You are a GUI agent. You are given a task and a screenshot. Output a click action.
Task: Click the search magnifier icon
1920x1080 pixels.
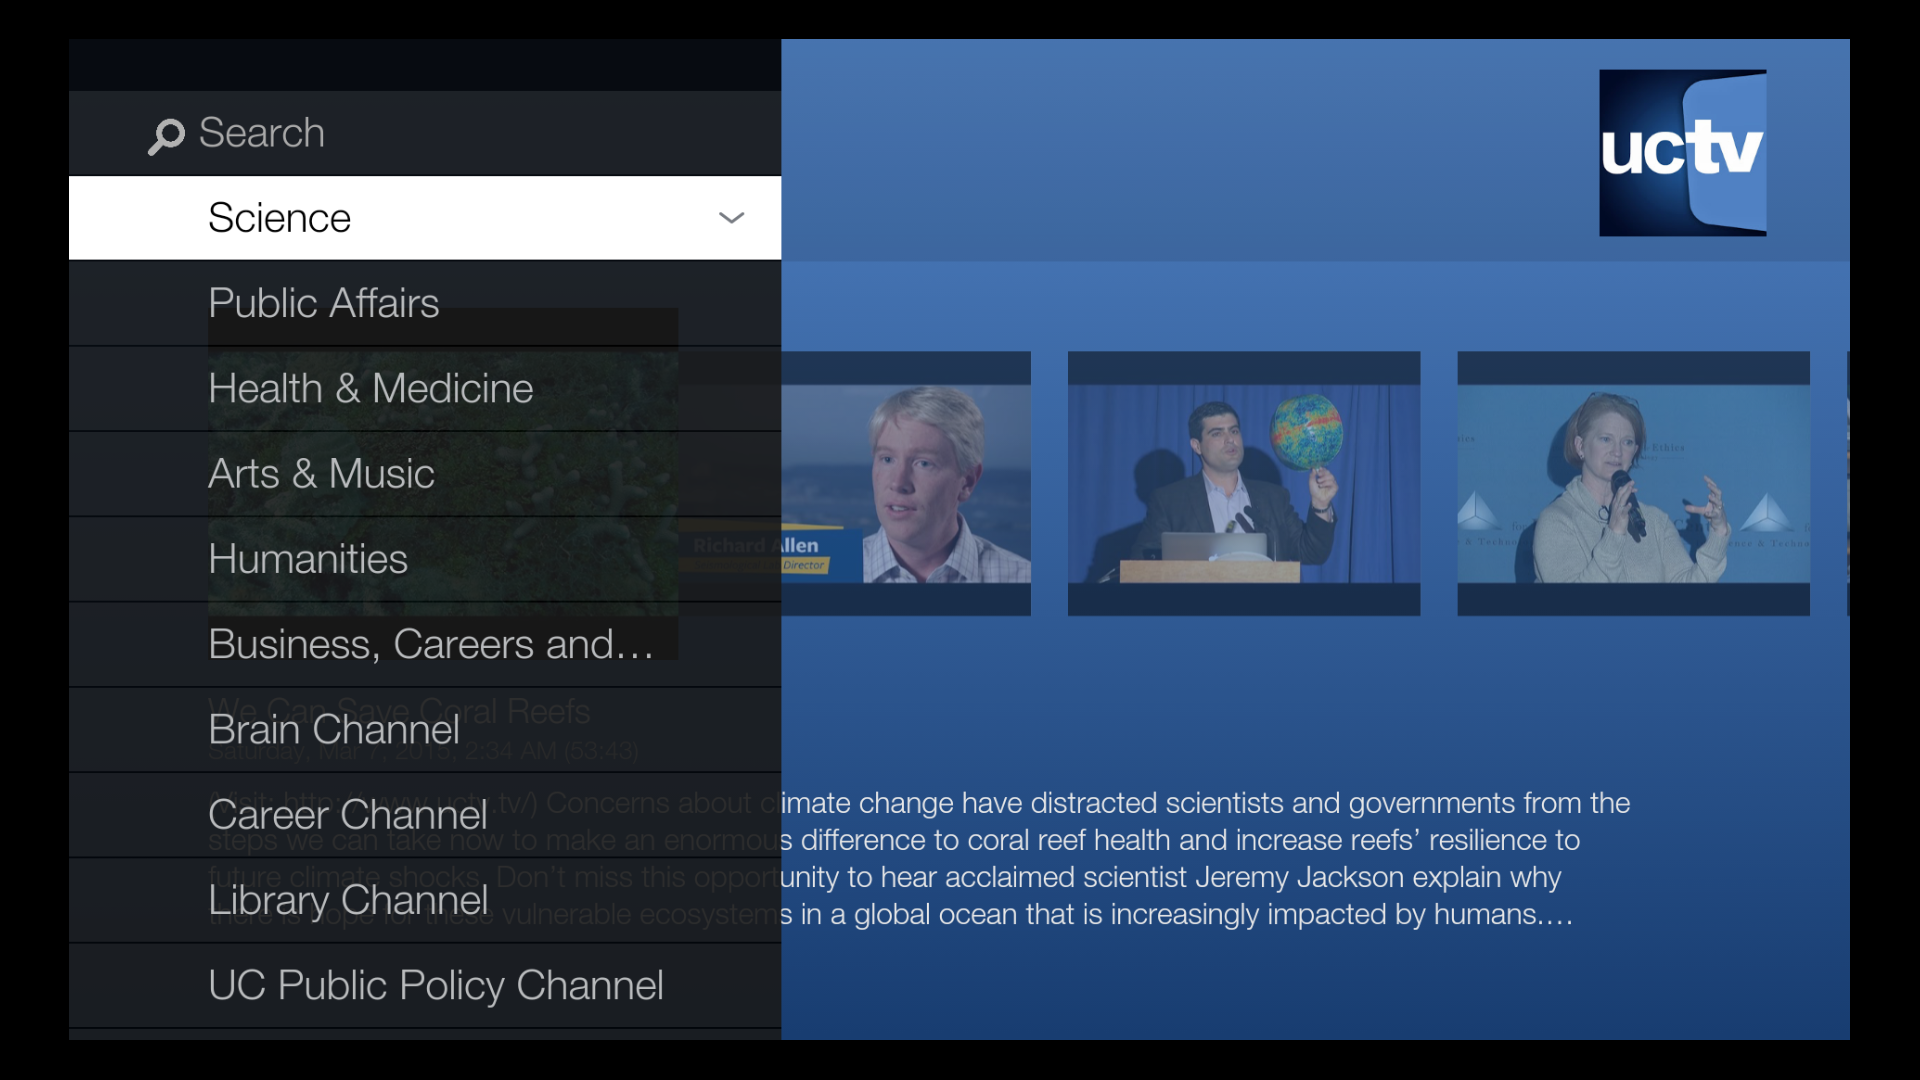166,136
